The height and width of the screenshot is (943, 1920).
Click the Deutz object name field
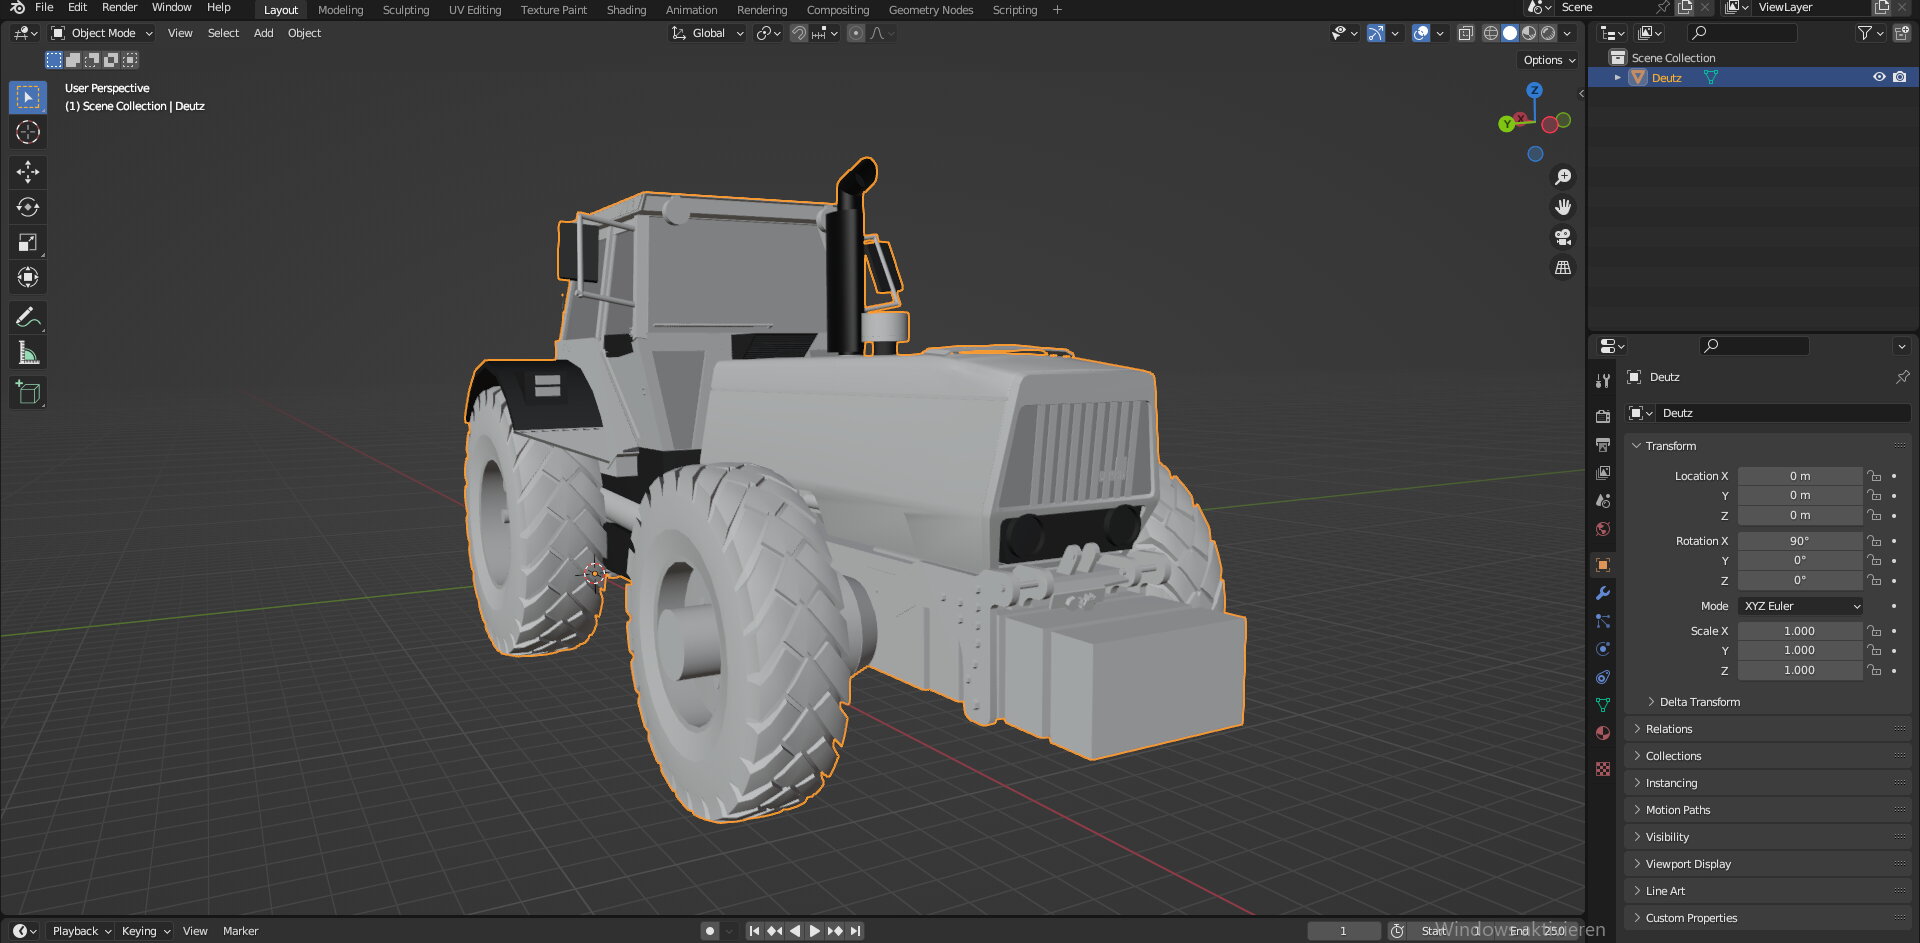[x=1782, y=413]
